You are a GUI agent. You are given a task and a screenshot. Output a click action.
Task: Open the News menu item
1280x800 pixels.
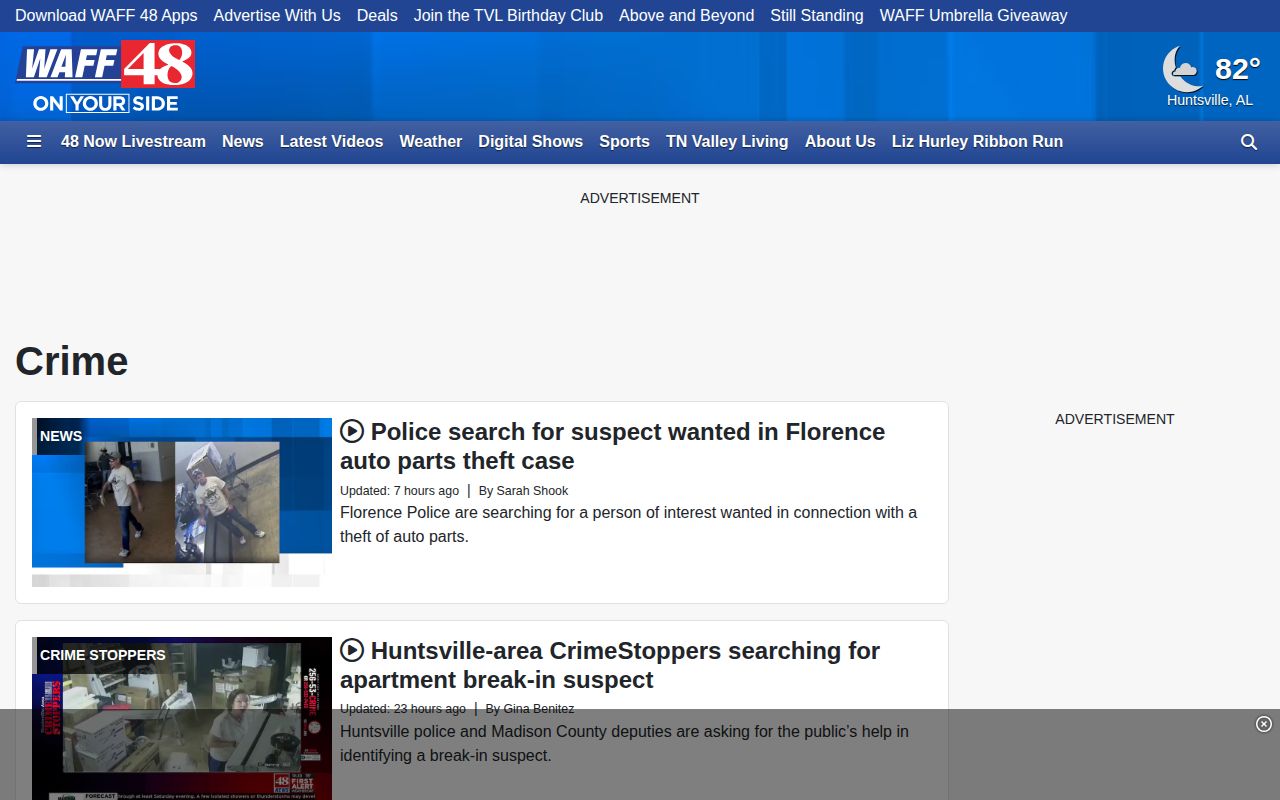coord(243,142)
